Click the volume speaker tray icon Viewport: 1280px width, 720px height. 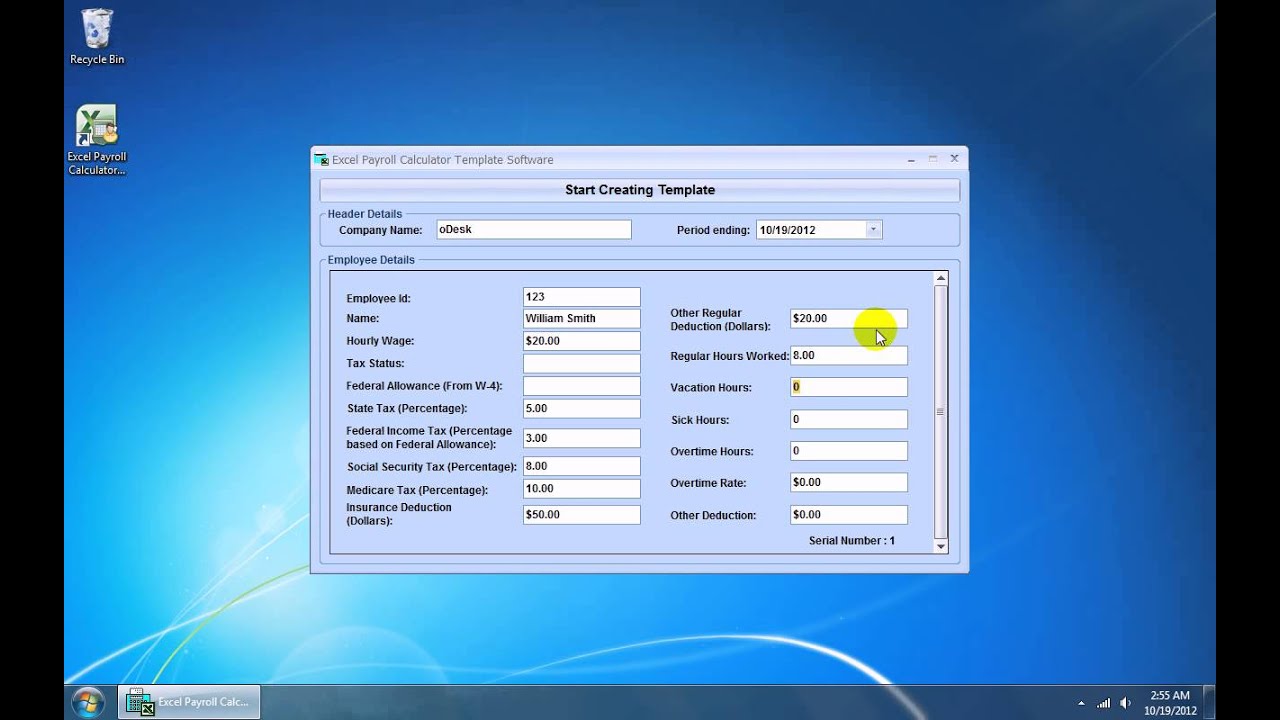(1126, 702)
